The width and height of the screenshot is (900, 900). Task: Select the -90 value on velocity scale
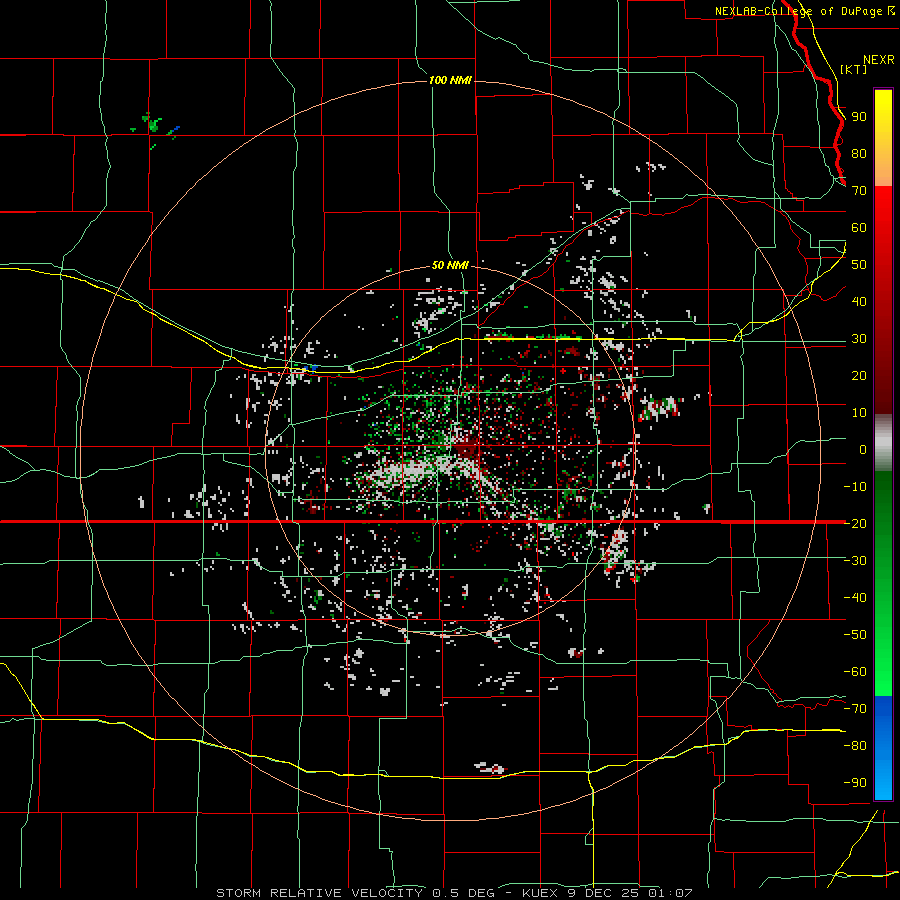[855, 783]
